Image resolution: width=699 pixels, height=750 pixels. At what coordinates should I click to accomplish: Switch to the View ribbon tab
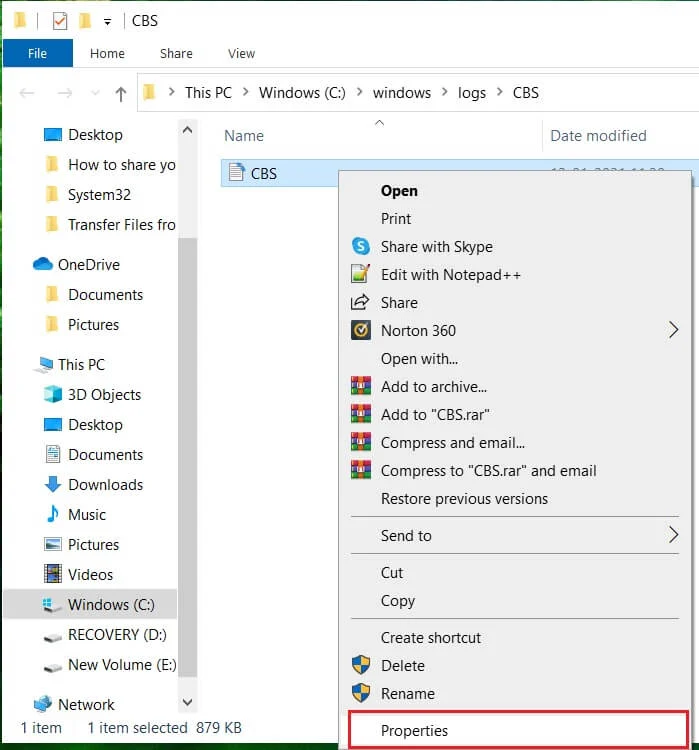tap(241, 54)
